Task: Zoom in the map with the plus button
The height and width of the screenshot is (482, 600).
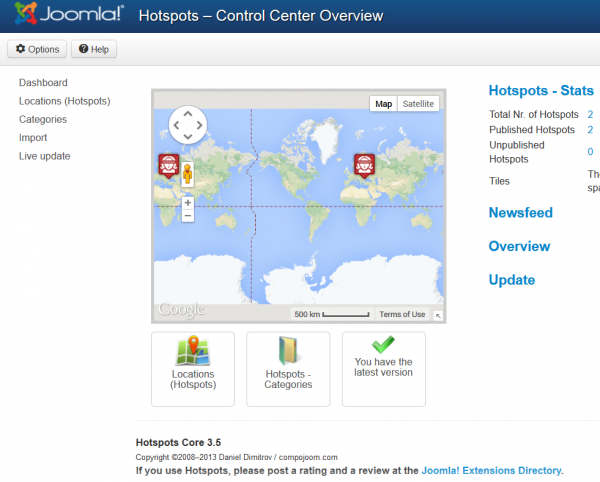Action: [187, 203]
